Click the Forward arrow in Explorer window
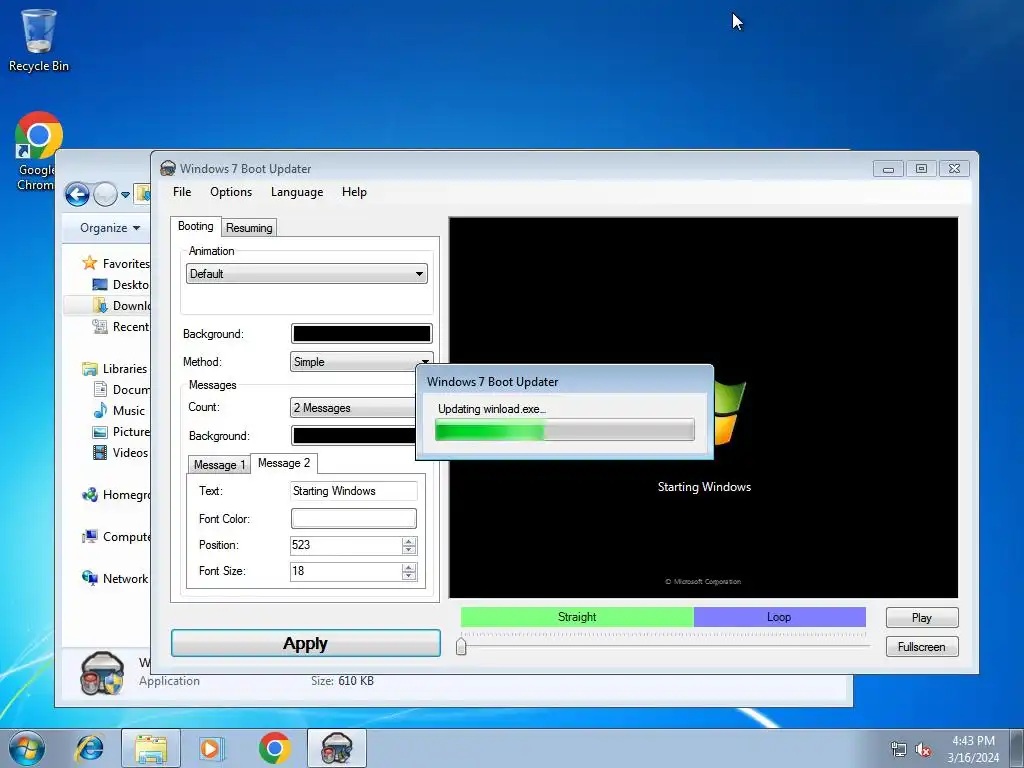Image resolution: width=1024 pixels, height=768 pixels. tap(104, 194)
